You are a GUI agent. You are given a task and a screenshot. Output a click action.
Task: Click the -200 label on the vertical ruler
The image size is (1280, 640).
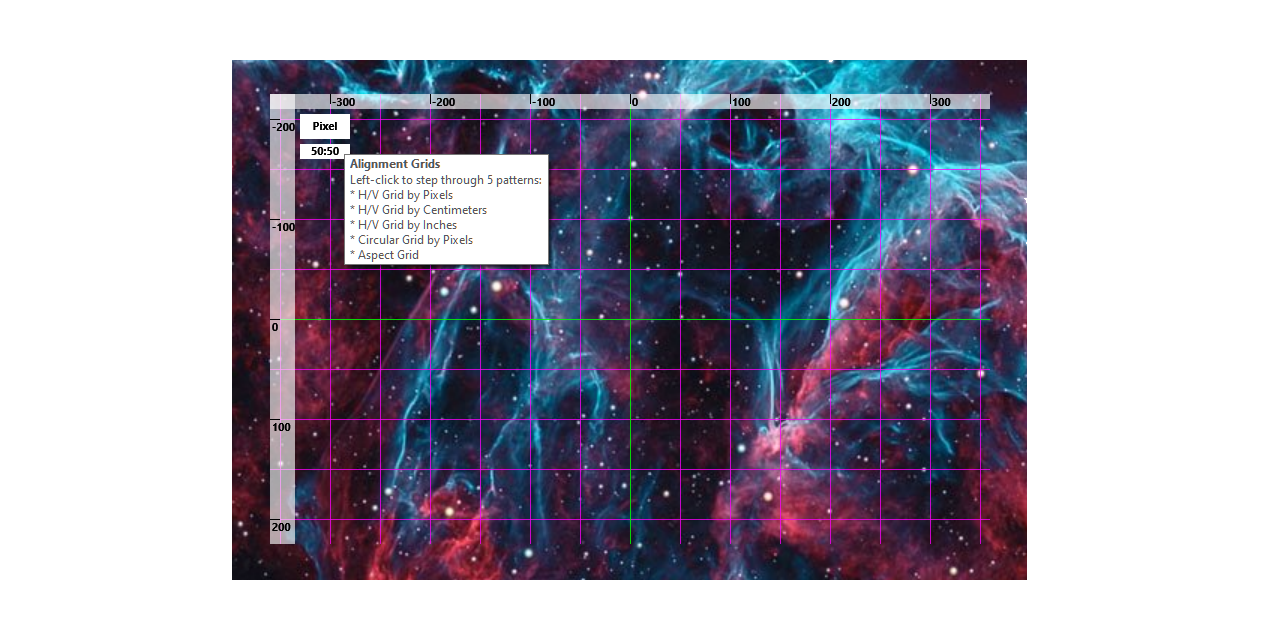[281, 127]
